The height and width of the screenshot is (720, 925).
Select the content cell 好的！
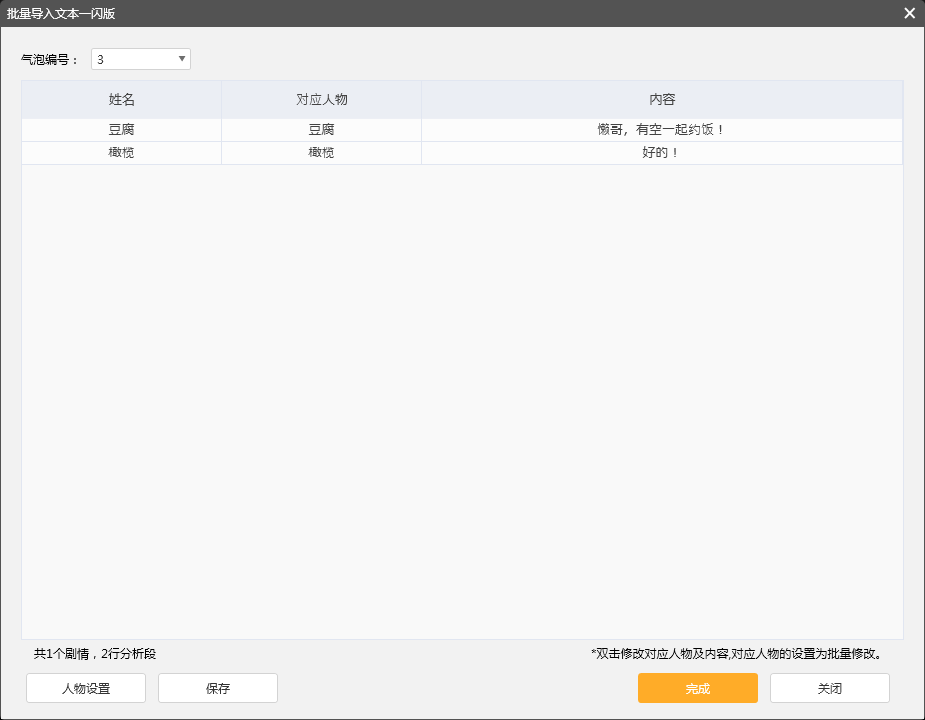(x=661, y=153)
